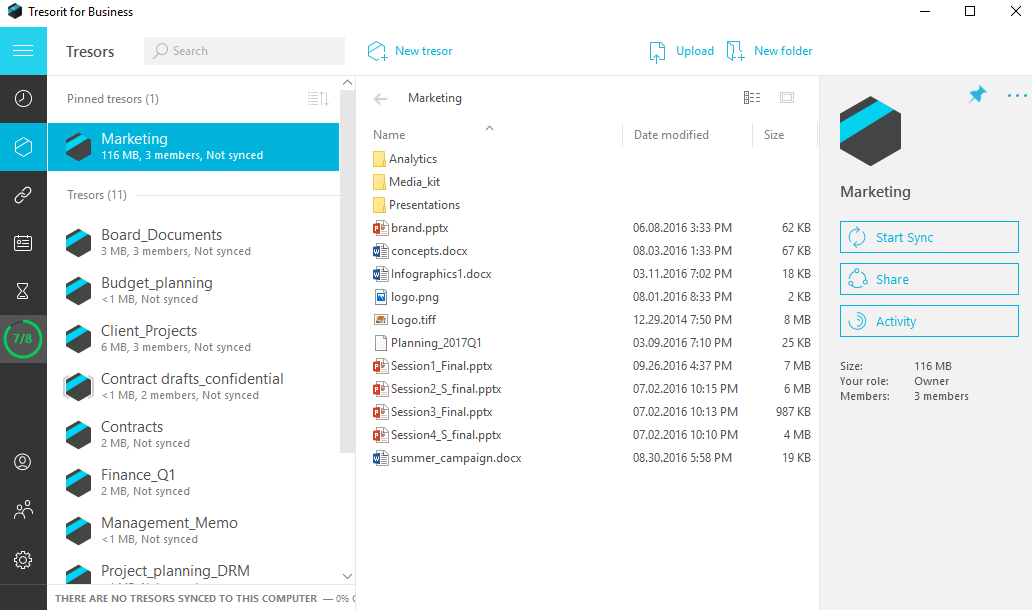Viewport: 1032px width, 610px height.
Task: Open the hourglass icon in sidebar
Action: tap(23, 291)
